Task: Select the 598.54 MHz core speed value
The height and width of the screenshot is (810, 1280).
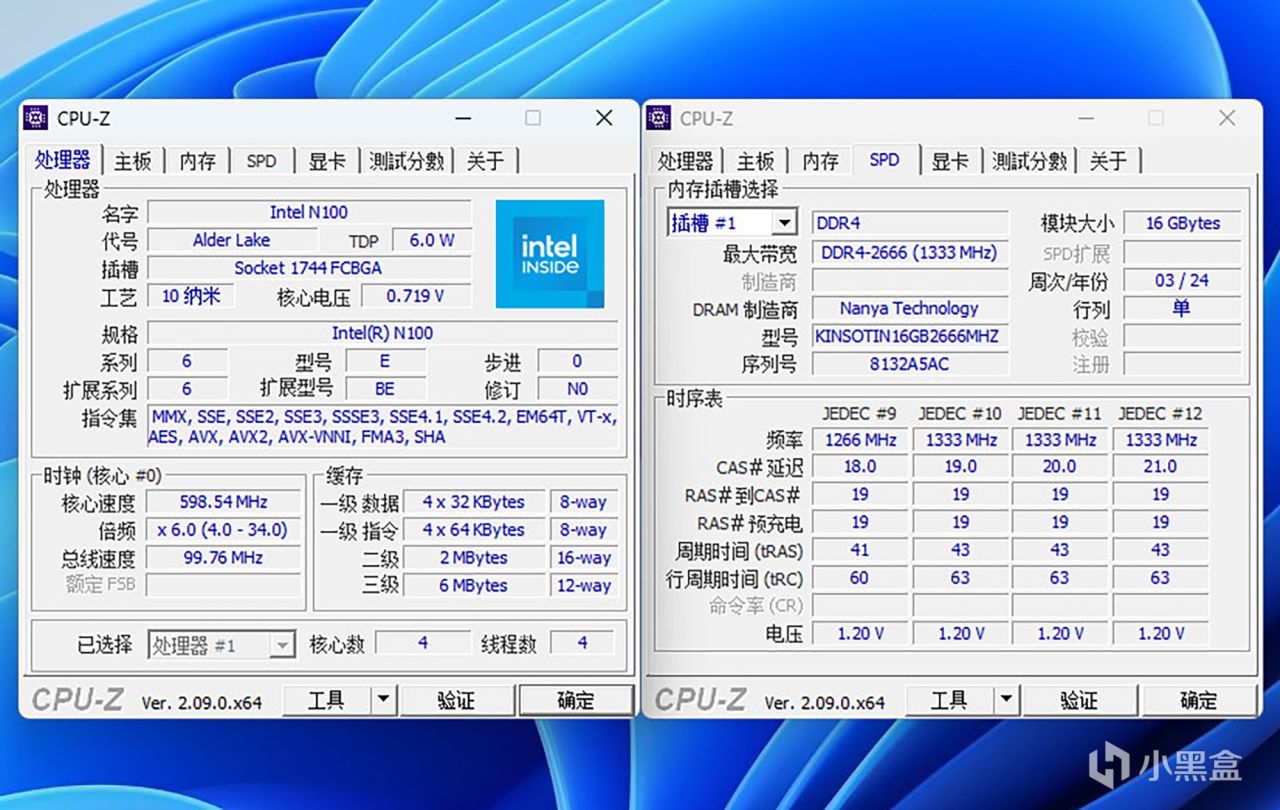Action: 224,502
